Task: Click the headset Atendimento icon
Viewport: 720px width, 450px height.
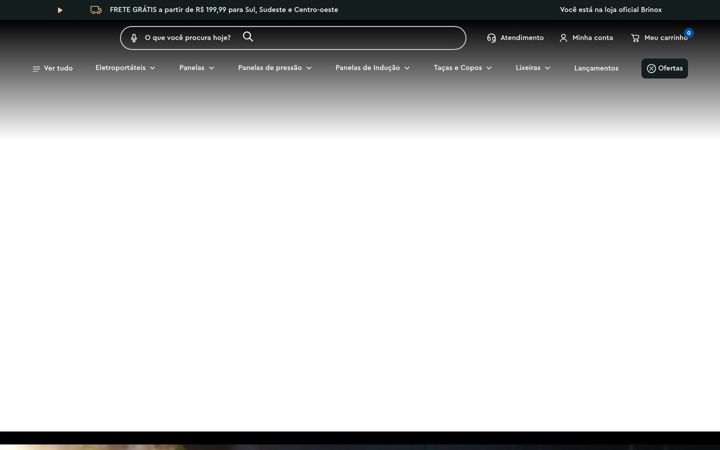Action: 491,38
